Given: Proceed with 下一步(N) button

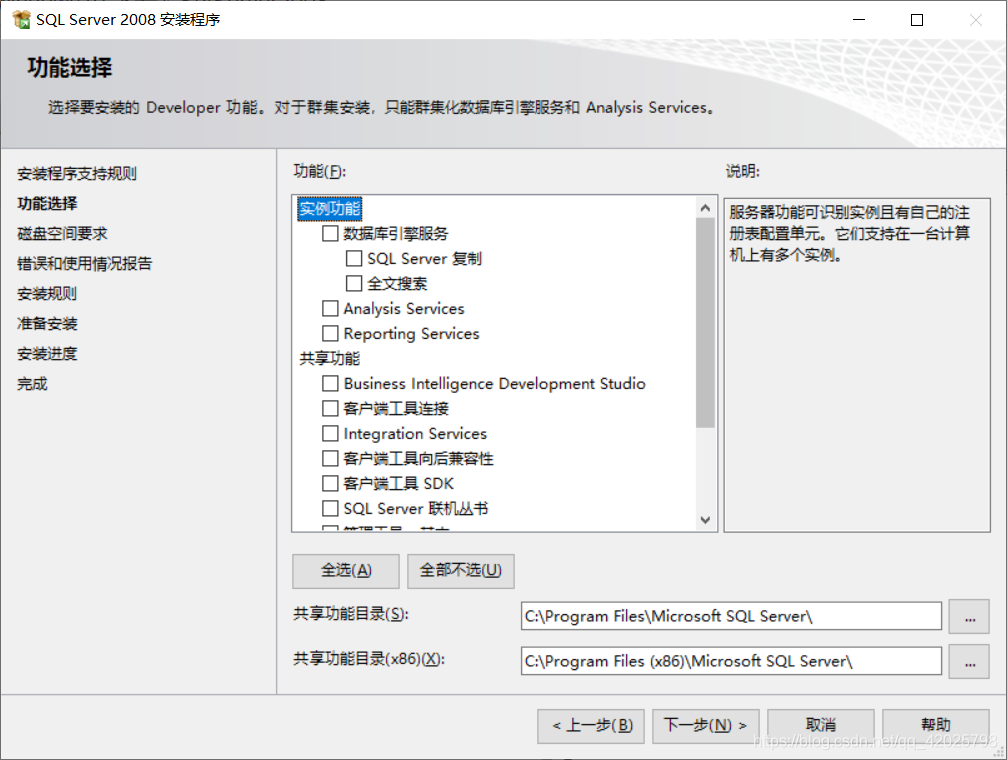Looking at the screenshot, I should 706,726.
